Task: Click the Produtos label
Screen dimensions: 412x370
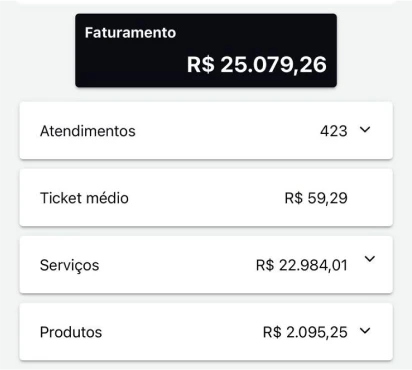Action: point(71,332)
